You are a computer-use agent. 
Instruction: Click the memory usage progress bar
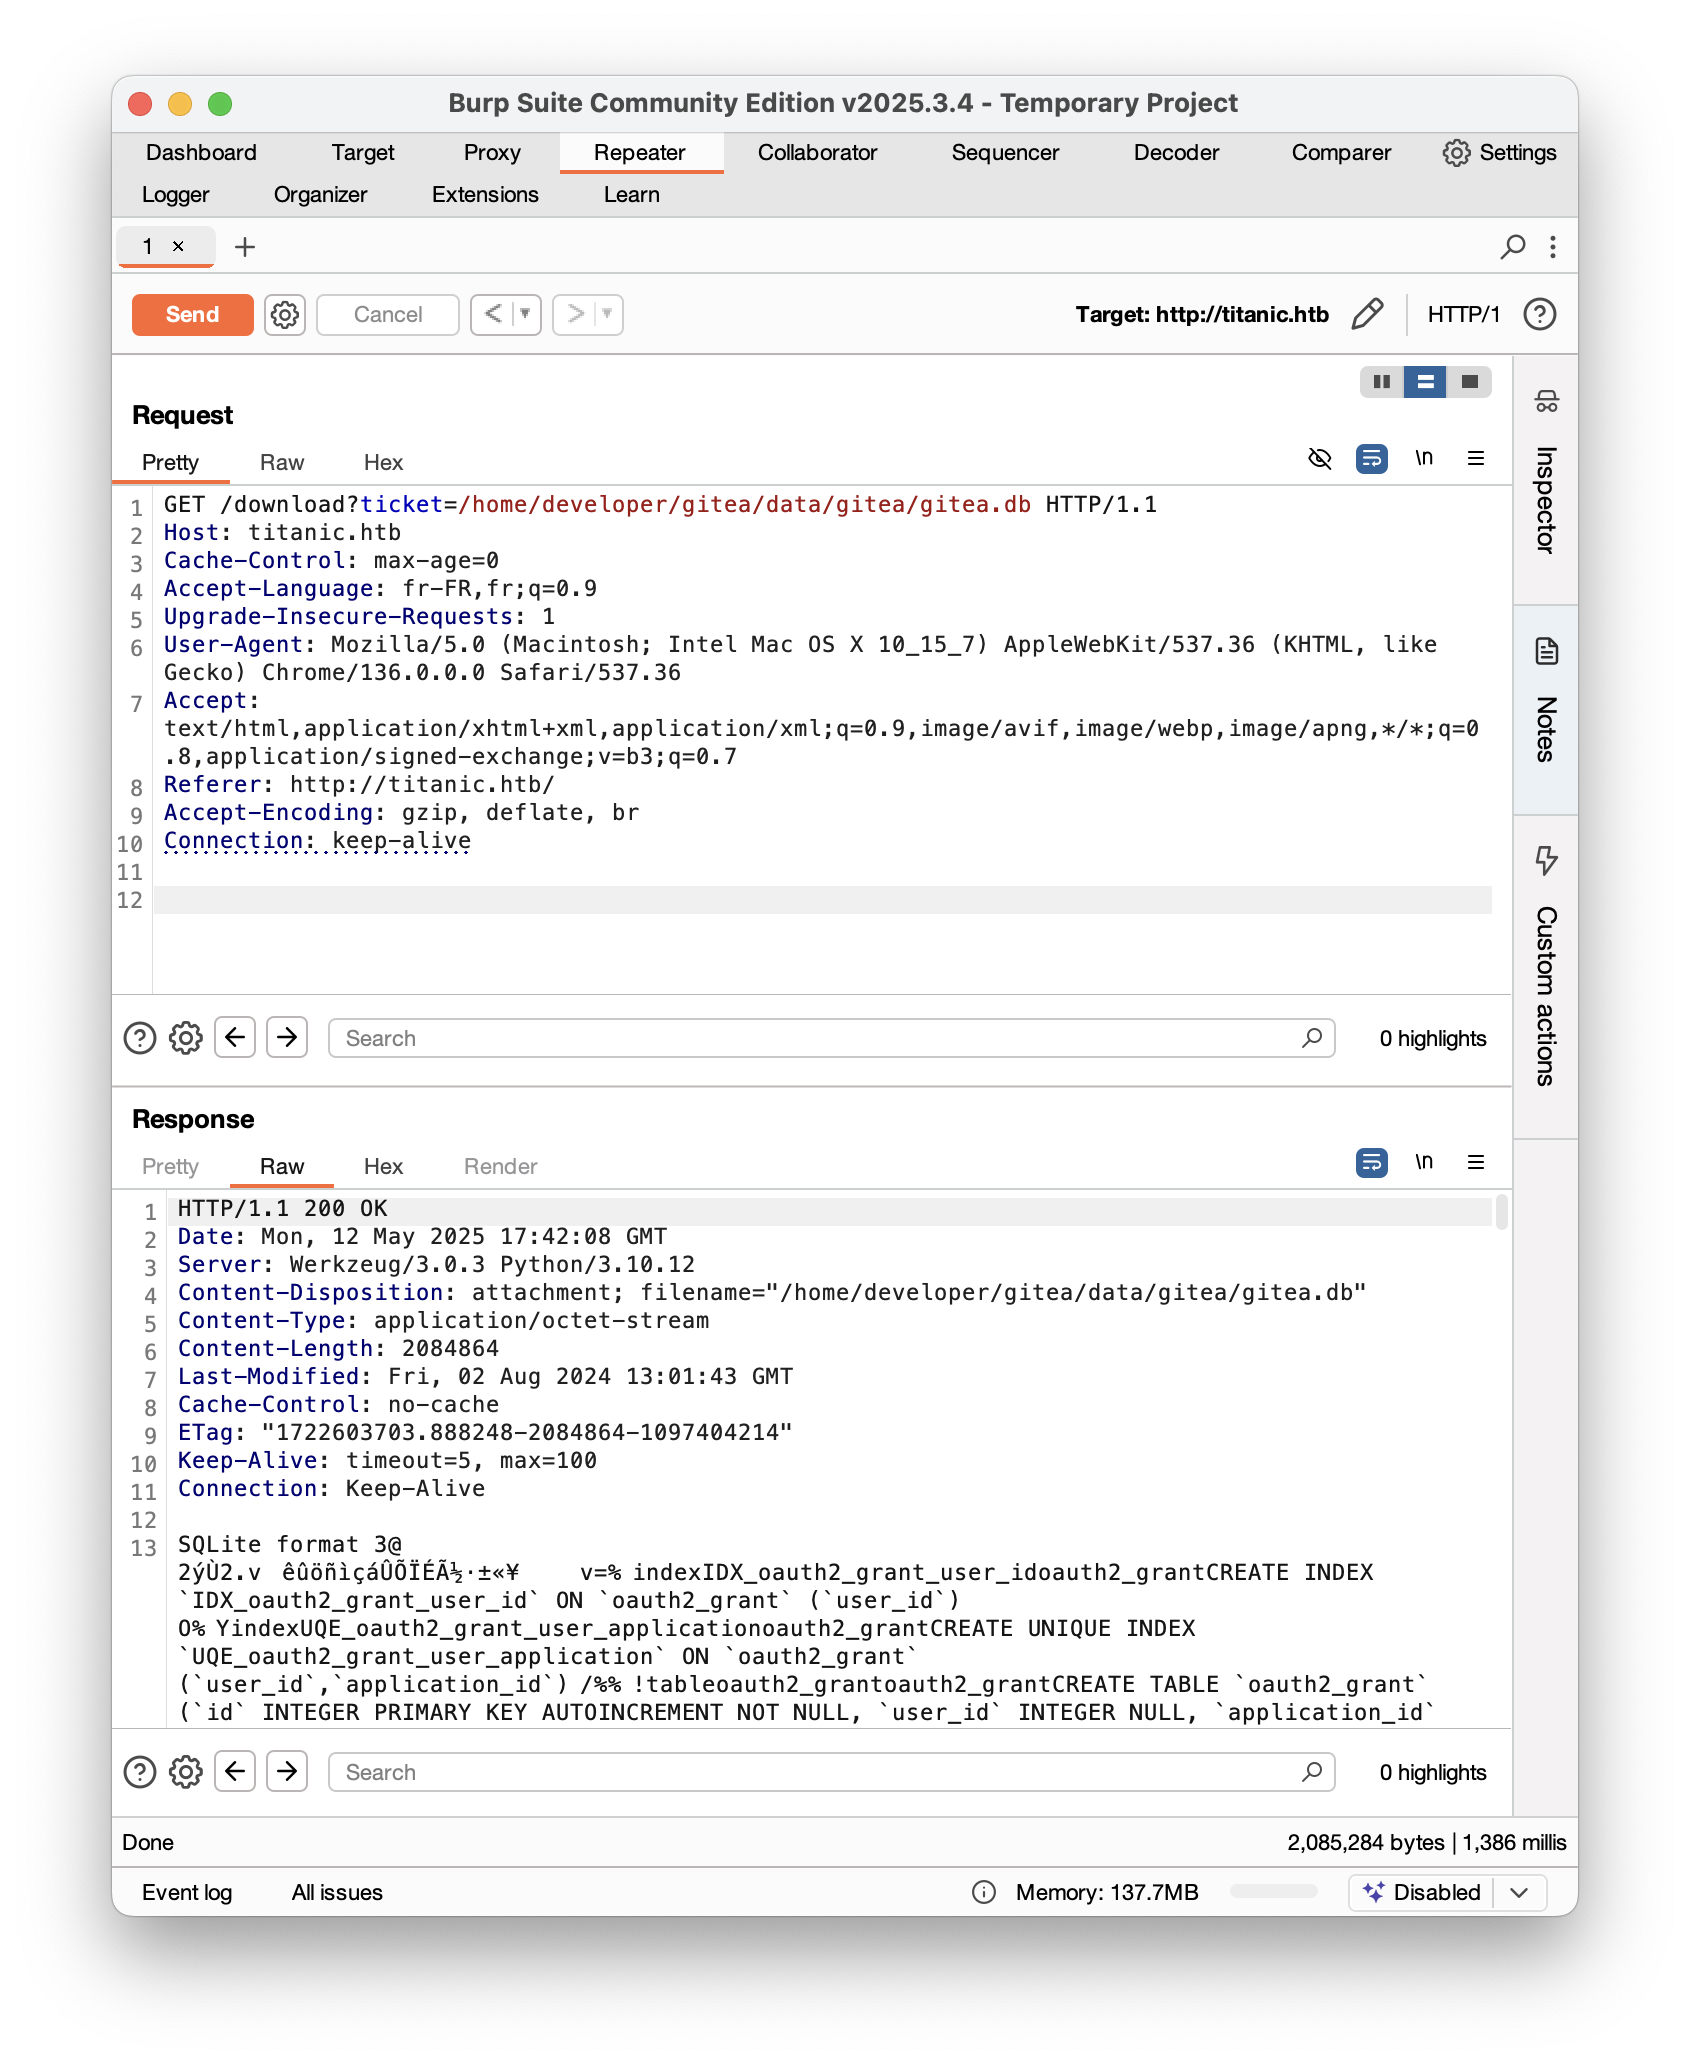pos(1274,1891)
